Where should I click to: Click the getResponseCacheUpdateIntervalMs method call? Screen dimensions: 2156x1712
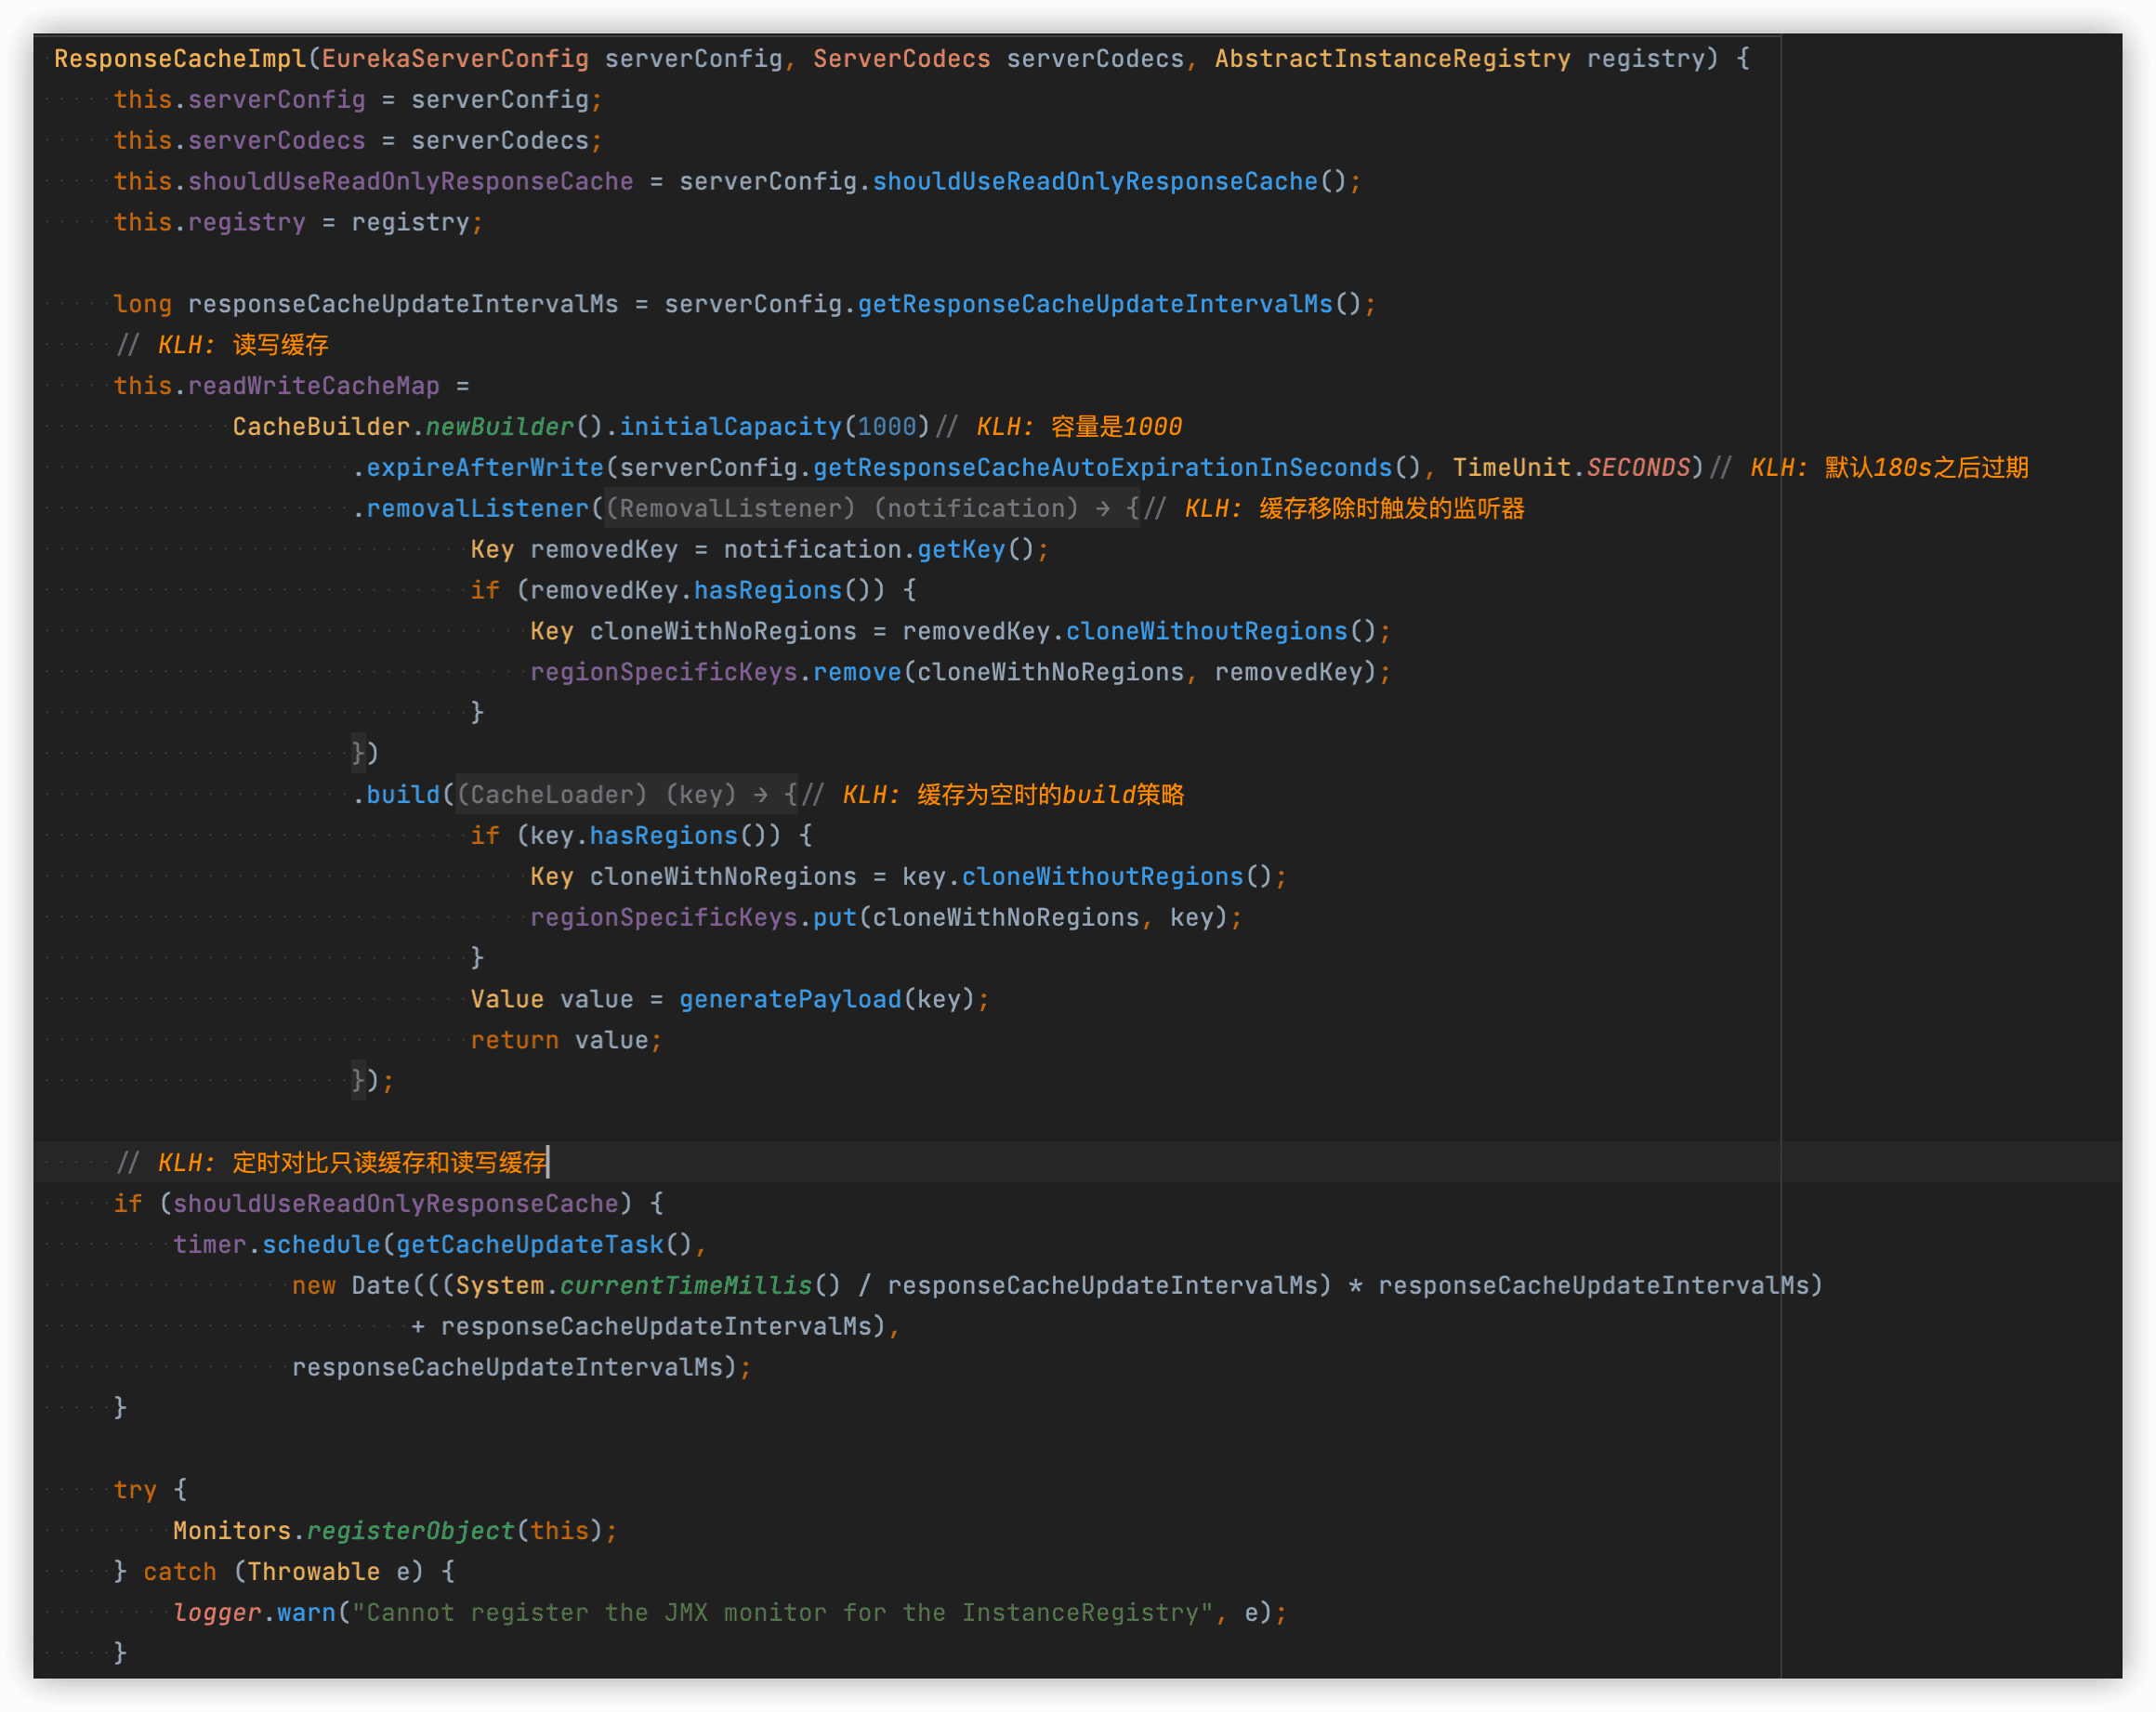[1095, 304]
